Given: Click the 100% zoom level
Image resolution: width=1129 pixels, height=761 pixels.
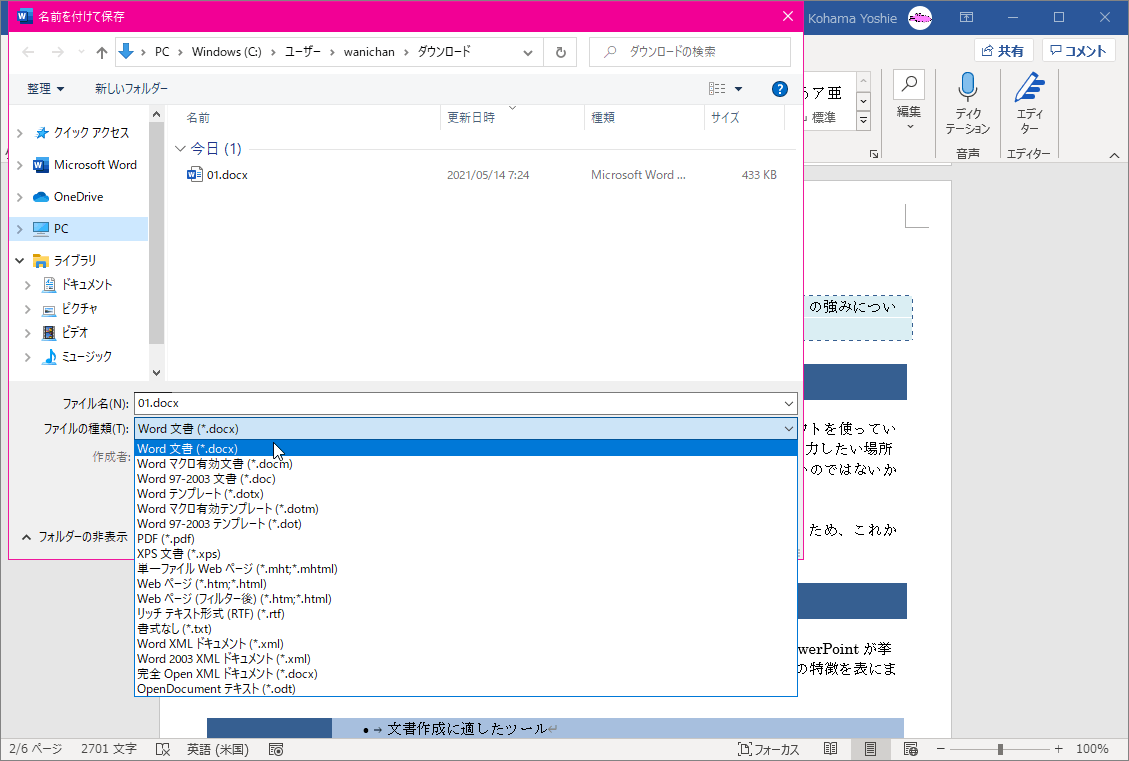Looking at the screenshot, I should pos(1092,749).
